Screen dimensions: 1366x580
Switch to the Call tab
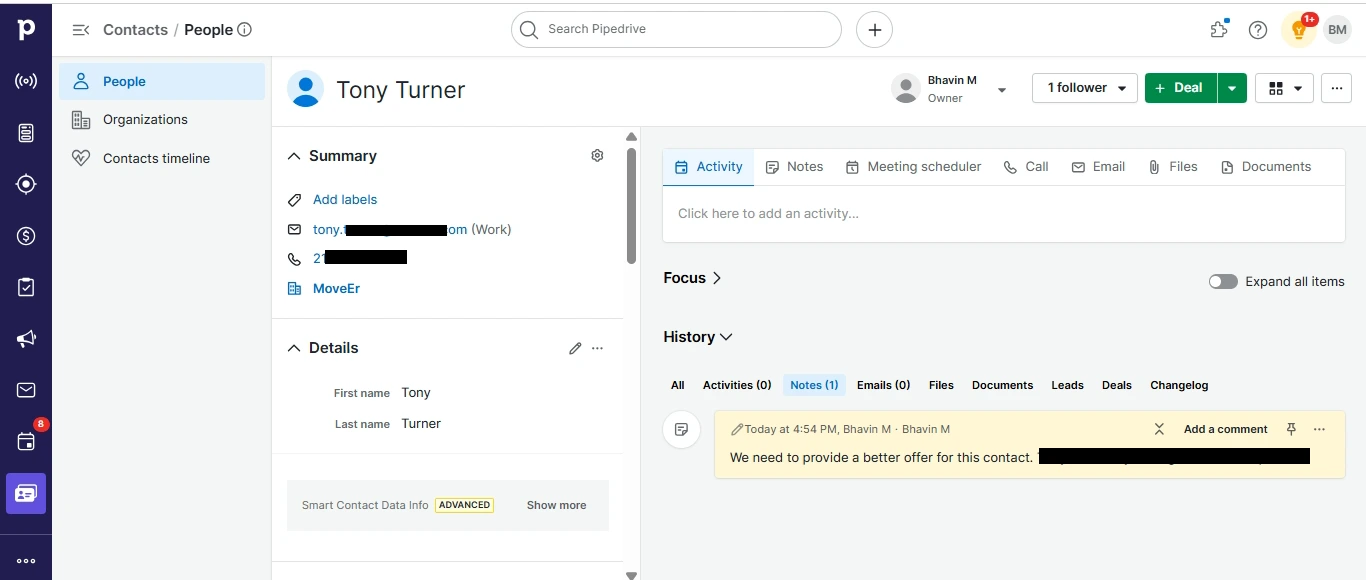pos(1026,167)
